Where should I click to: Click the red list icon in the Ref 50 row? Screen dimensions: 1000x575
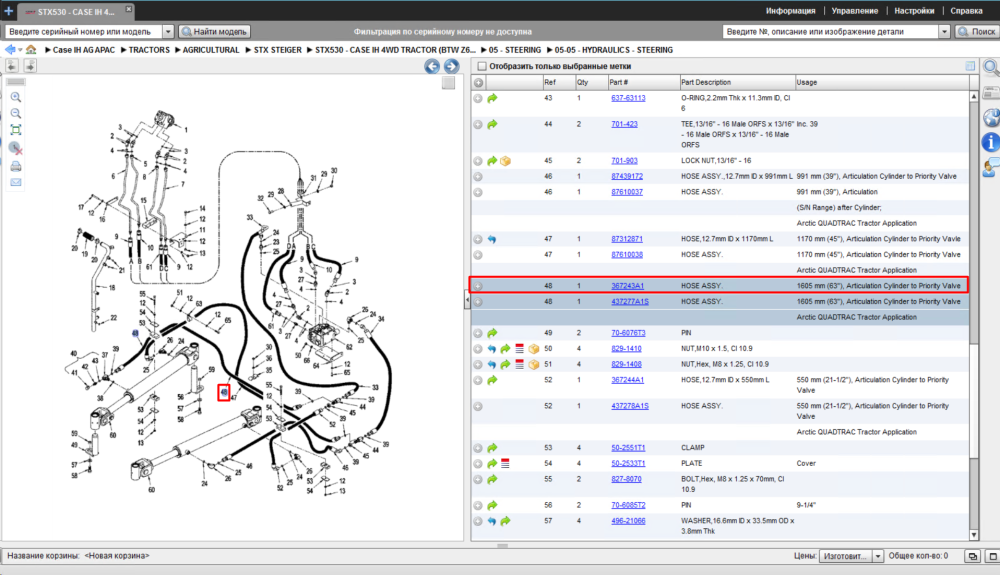click(x=520, y=349)
